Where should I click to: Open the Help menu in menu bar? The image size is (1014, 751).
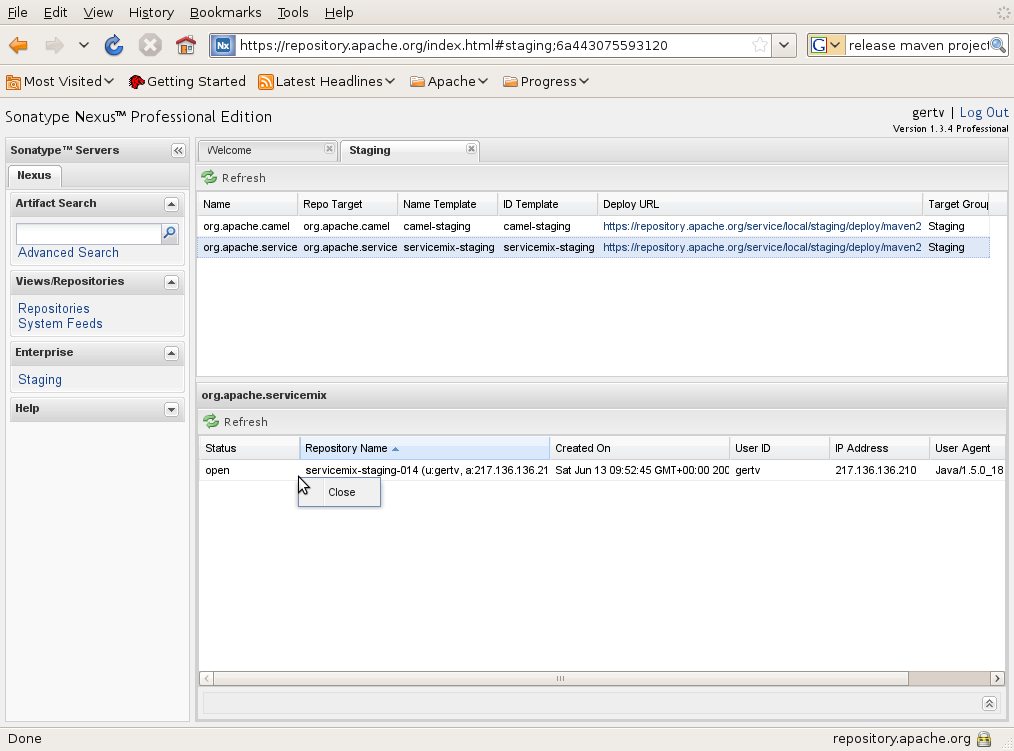point(339,12)
